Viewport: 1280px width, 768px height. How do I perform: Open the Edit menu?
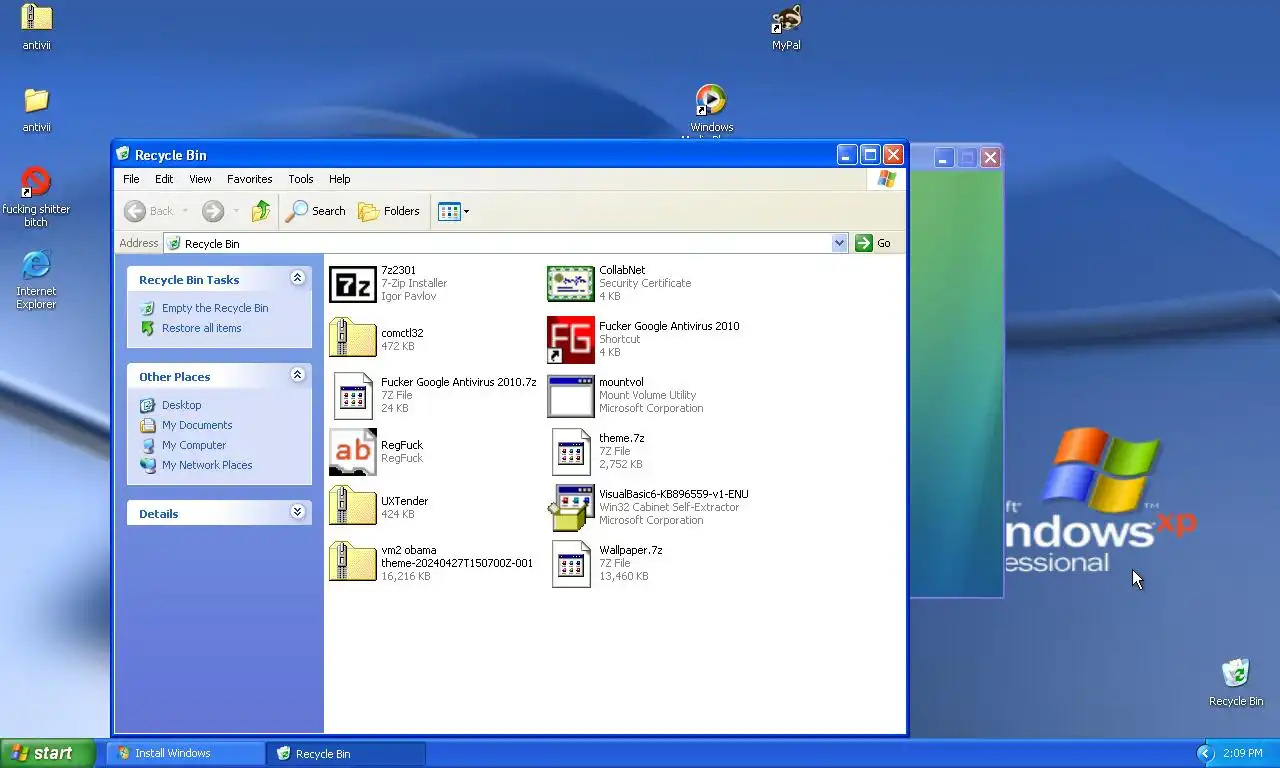coord(164,179)
